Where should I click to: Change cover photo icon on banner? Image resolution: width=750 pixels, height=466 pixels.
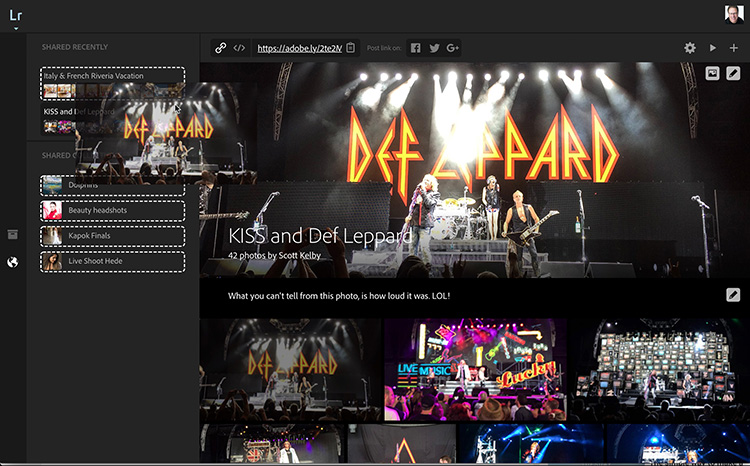(x=712, y=73)
